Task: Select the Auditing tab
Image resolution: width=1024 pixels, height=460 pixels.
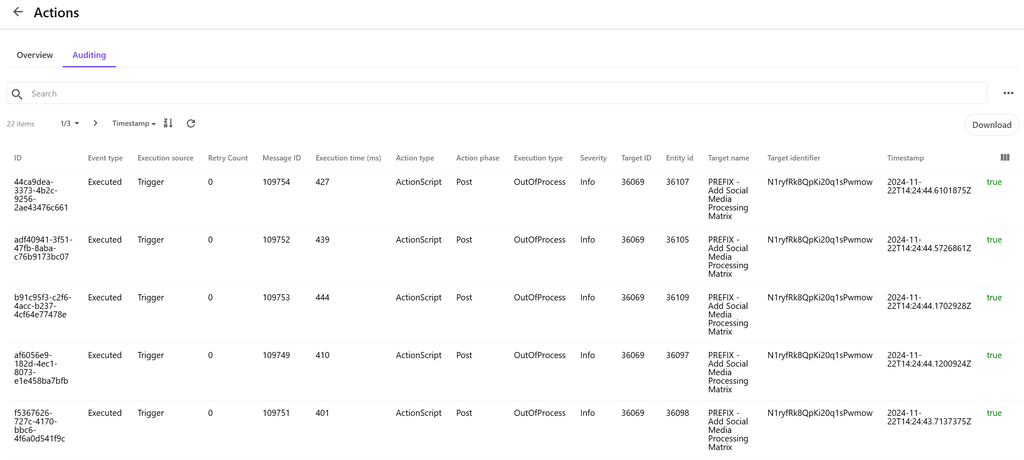Action: tap(89, 55)
